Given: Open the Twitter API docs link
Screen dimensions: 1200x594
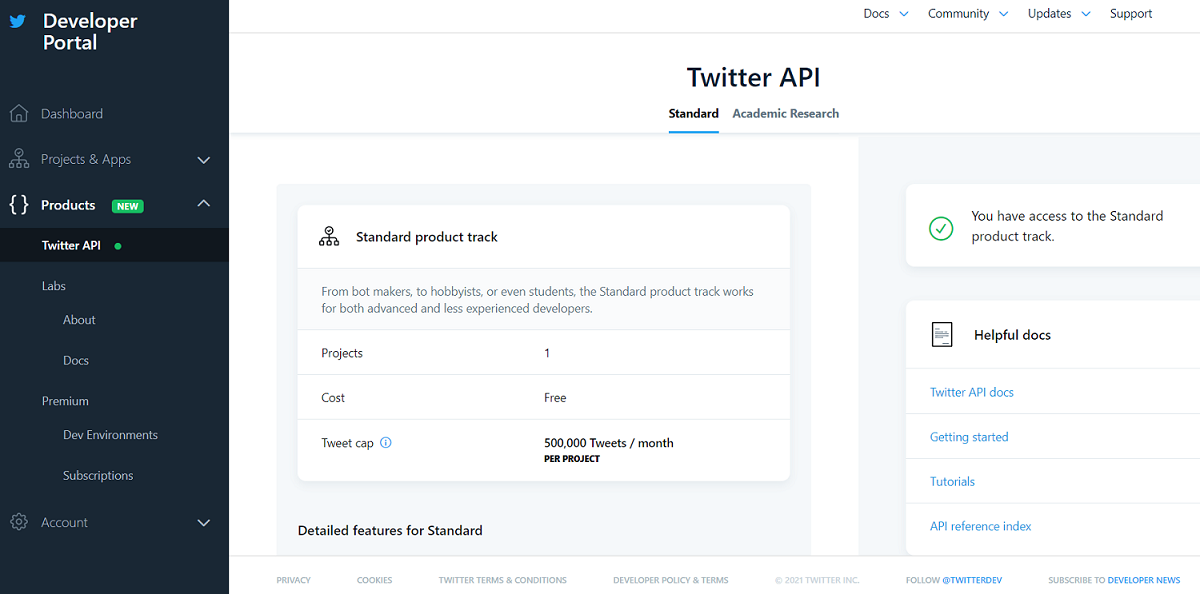Looking at the screenshot, I should pos(971,393).
